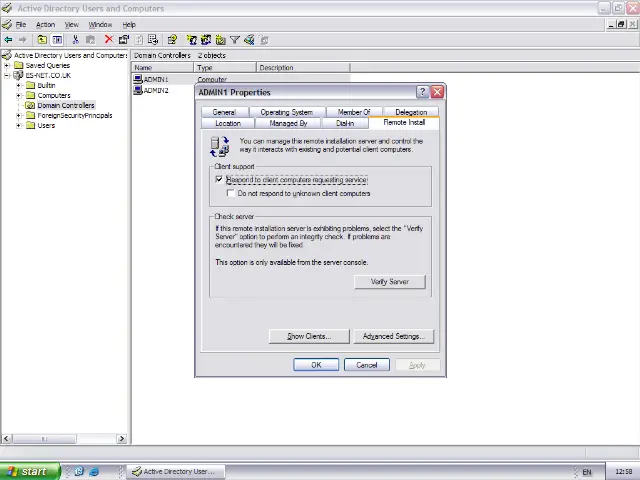Image resolution: width=640 pixels, height=480 pixels.
Task: Click the ADMIN2 computer icon
Action: coord(139,90)
